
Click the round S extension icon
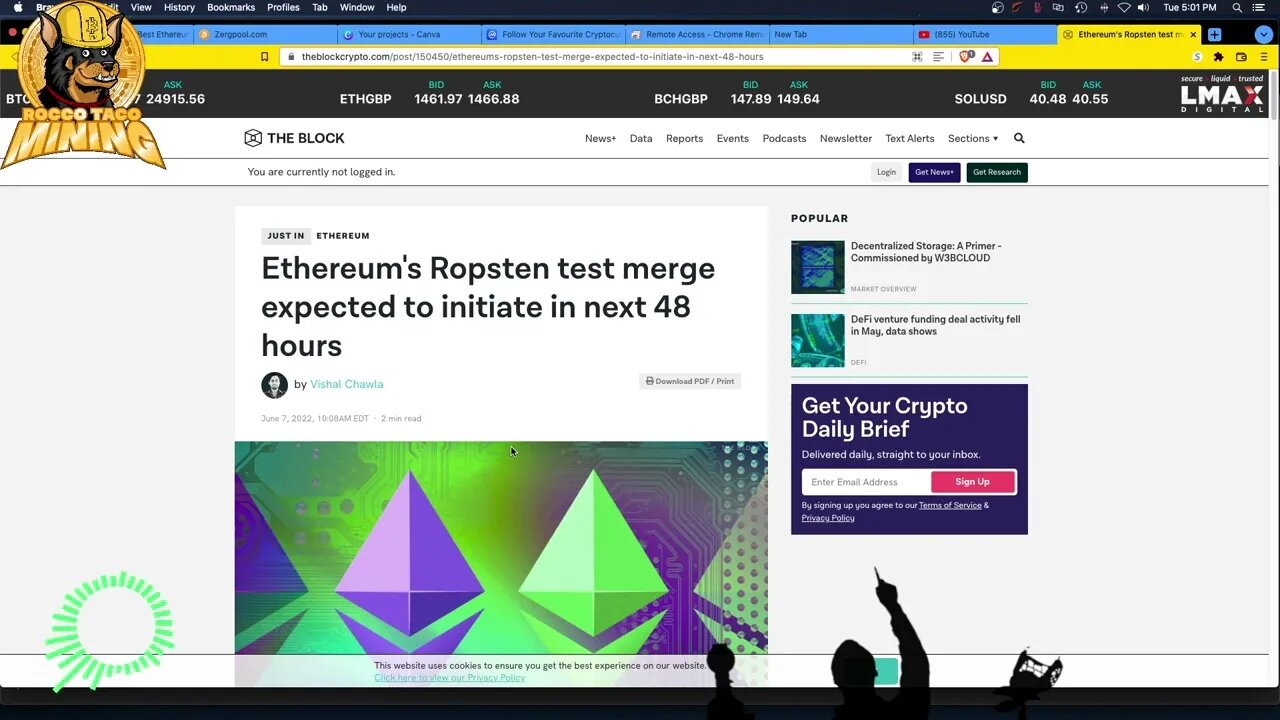(x=1197, y=57)
